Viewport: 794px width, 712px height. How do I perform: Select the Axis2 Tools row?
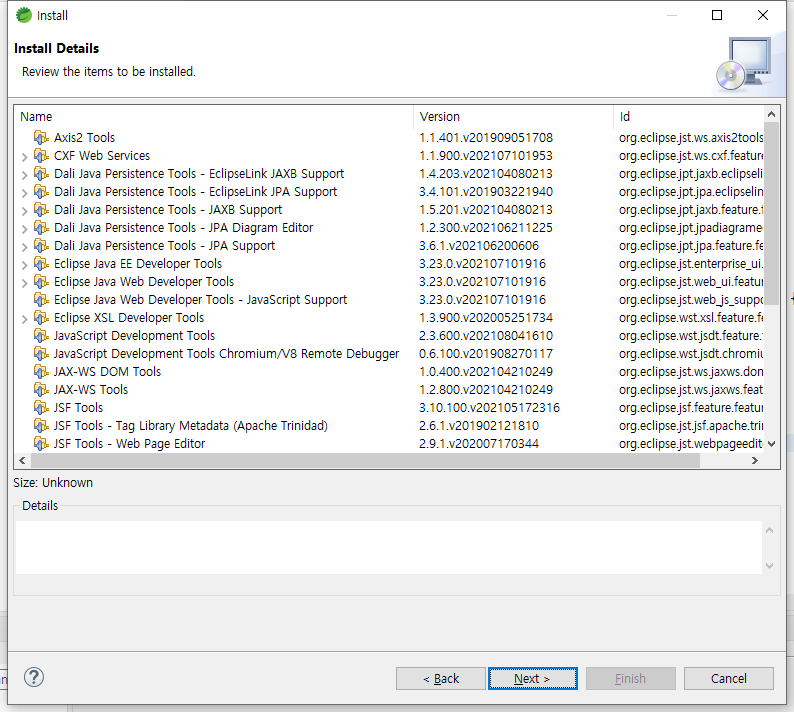[x=388, y=137]
